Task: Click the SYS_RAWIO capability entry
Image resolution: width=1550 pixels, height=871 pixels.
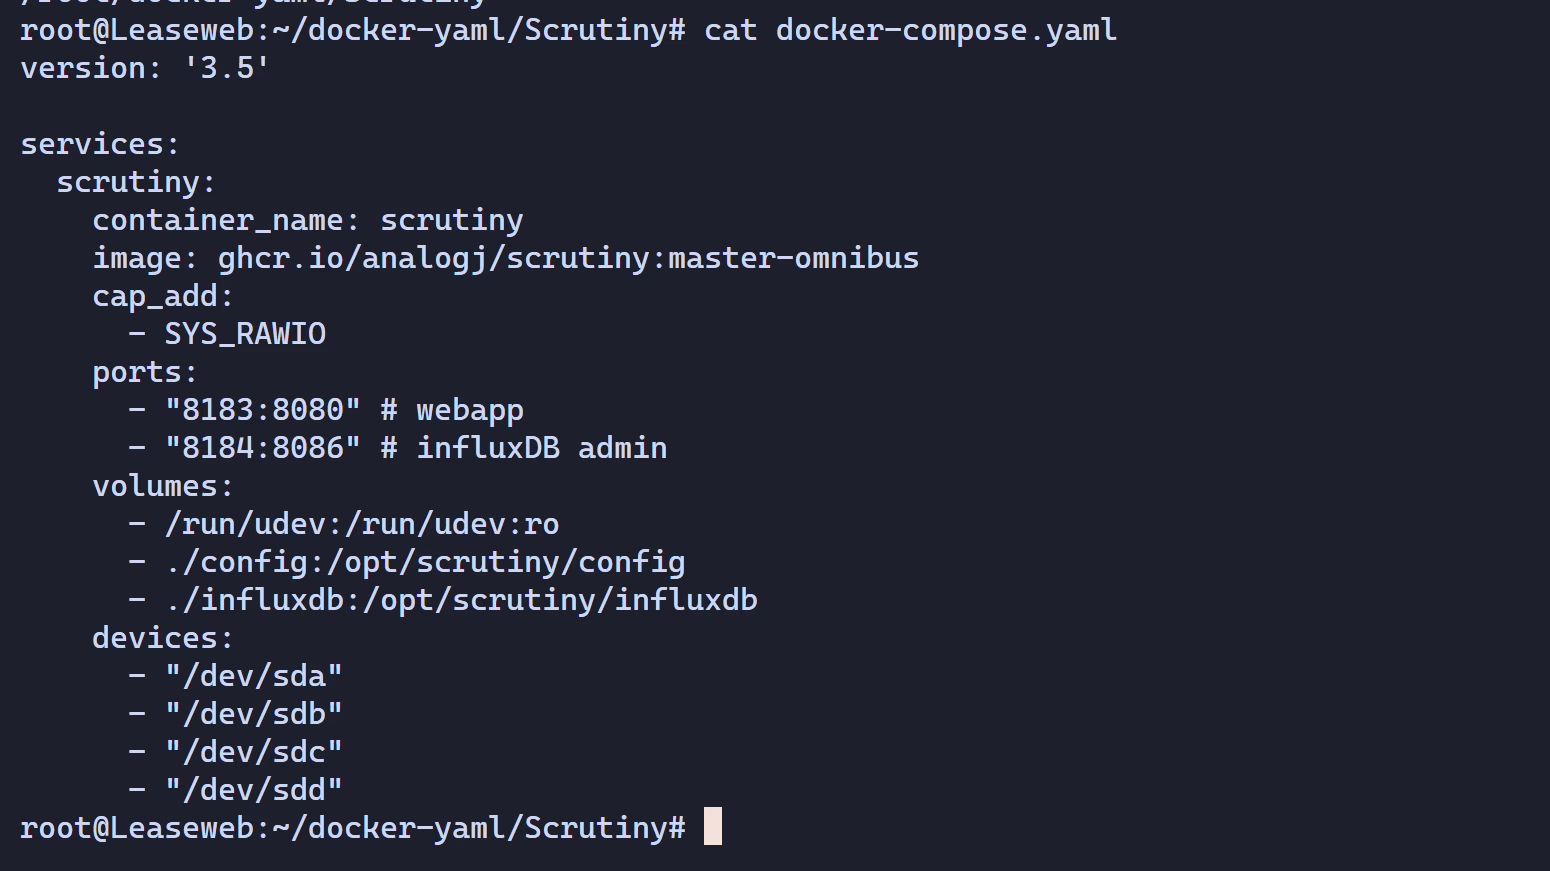Action: pyautogui.click(x=245, y=334)
